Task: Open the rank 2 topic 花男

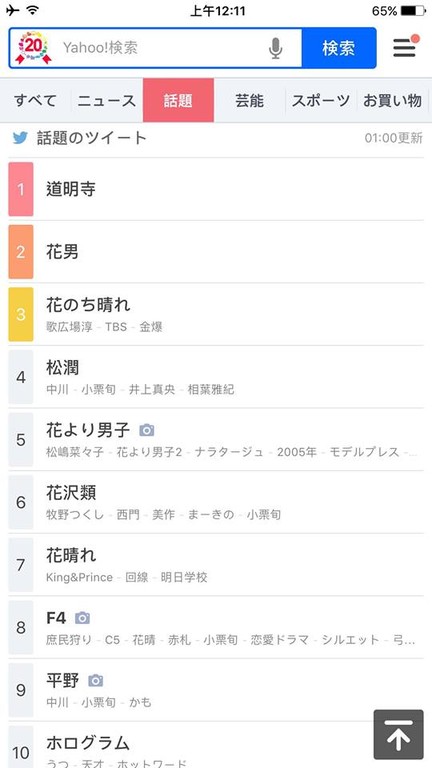Action: tap(216, 252)
